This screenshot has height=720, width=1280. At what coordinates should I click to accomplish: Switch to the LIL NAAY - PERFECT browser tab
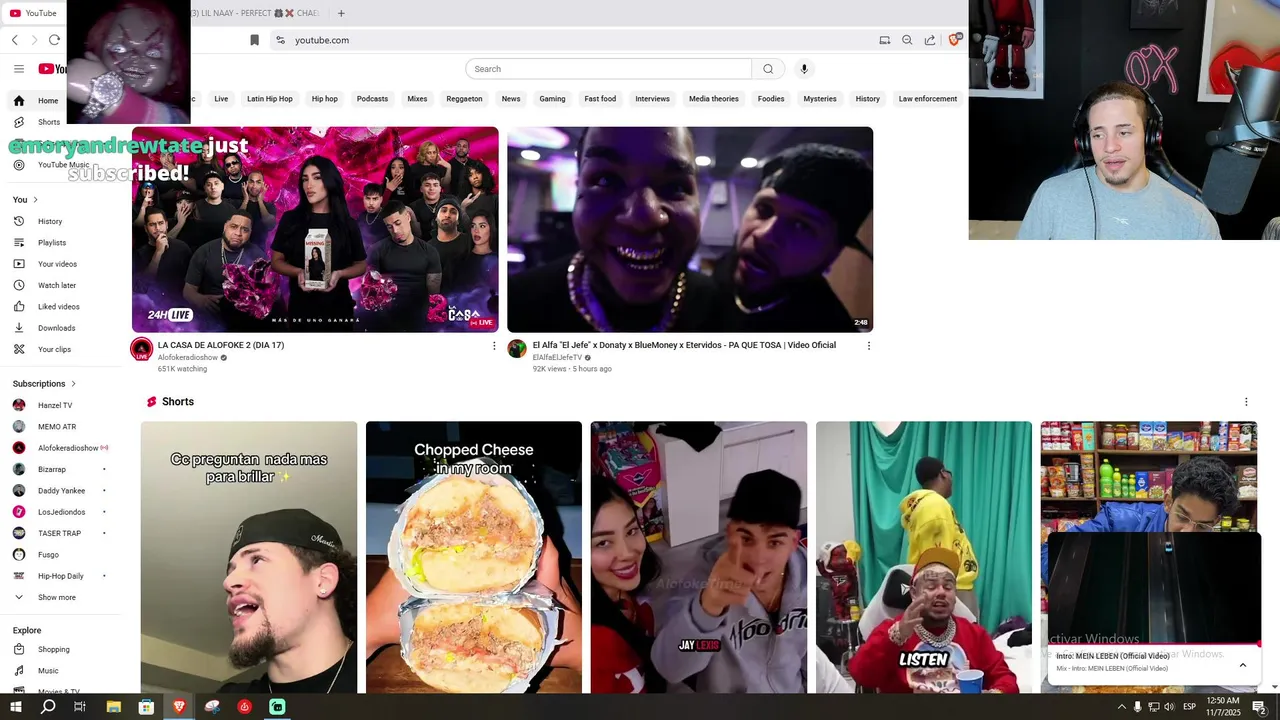coord(256,13)
